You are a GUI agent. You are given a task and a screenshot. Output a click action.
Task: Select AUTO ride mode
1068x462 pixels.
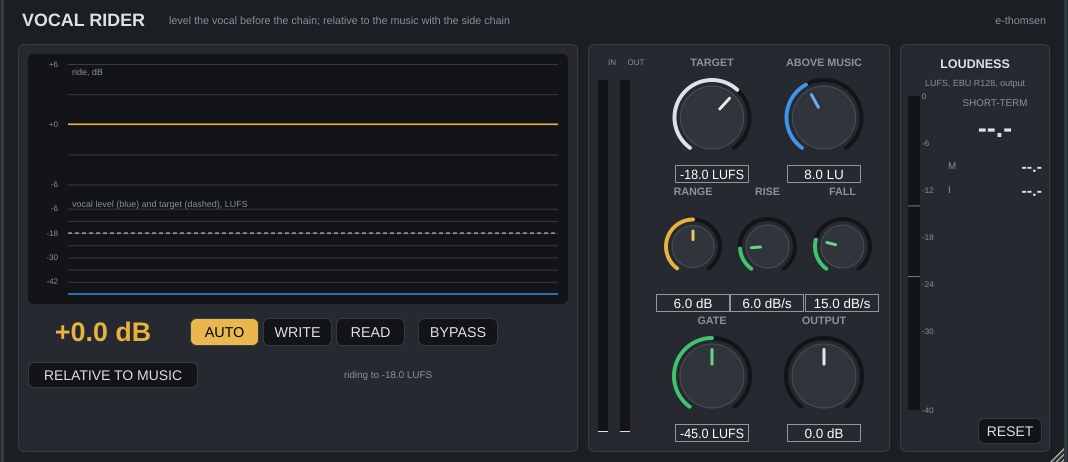tap(224, 332)
